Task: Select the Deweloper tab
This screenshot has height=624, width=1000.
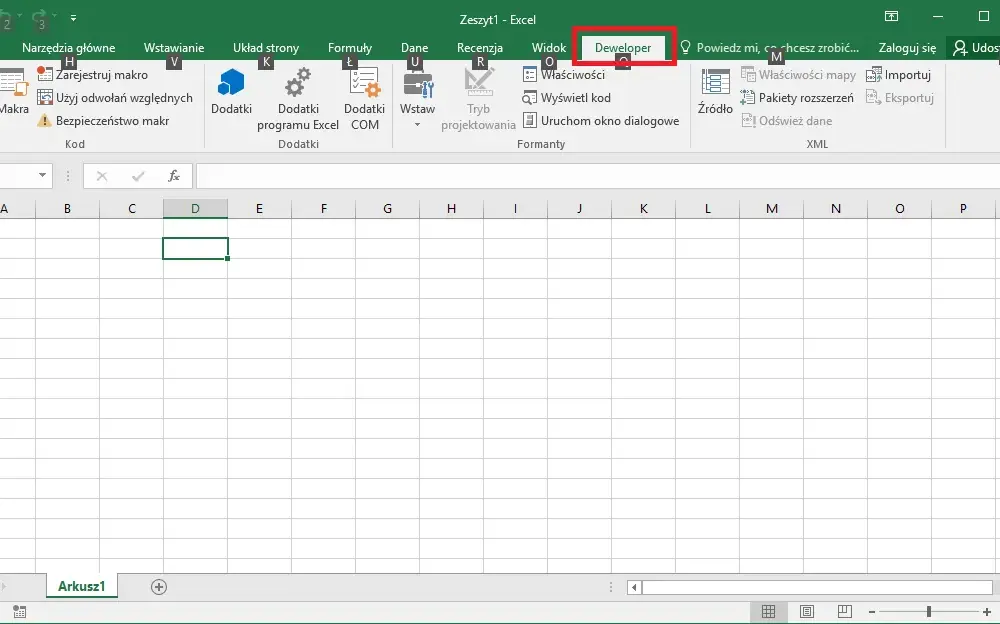Action: point(623,48)
